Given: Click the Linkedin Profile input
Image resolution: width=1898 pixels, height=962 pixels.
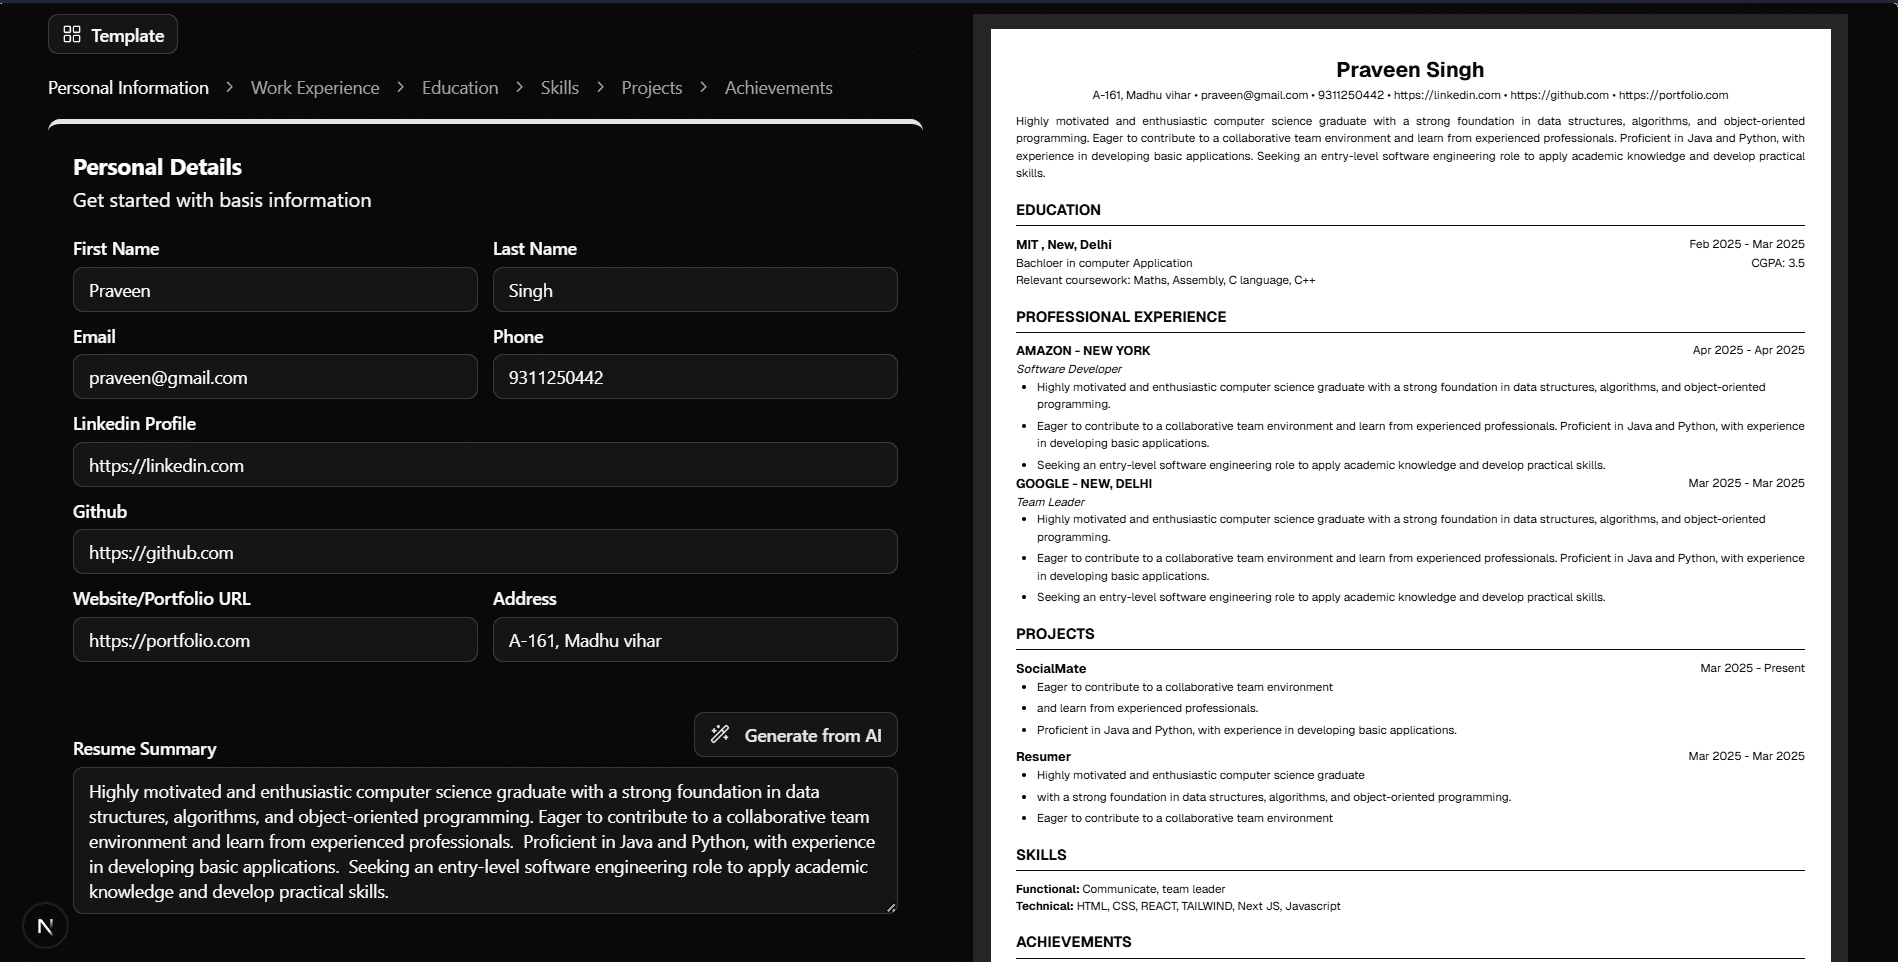Looking at the screenshot, I should [x=485, y=465].
